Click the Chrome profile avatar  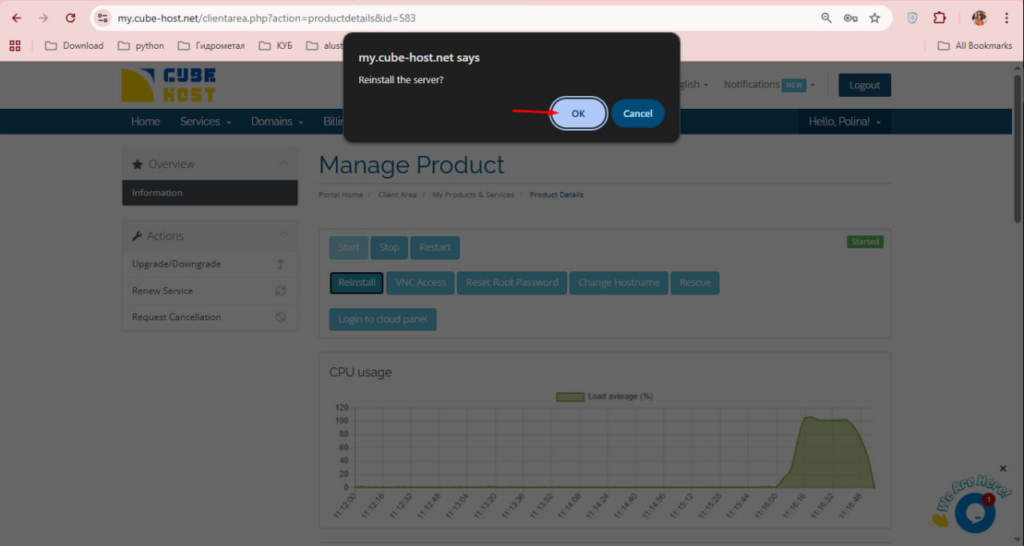[979, 18]
